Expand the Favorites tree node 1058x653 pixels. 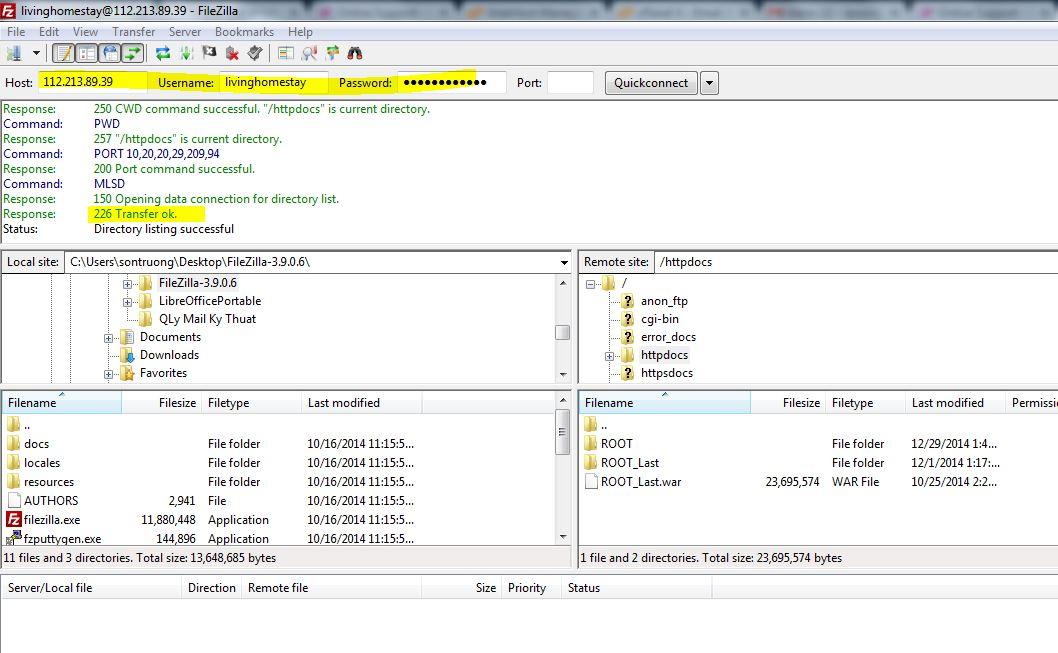[108, 374]
